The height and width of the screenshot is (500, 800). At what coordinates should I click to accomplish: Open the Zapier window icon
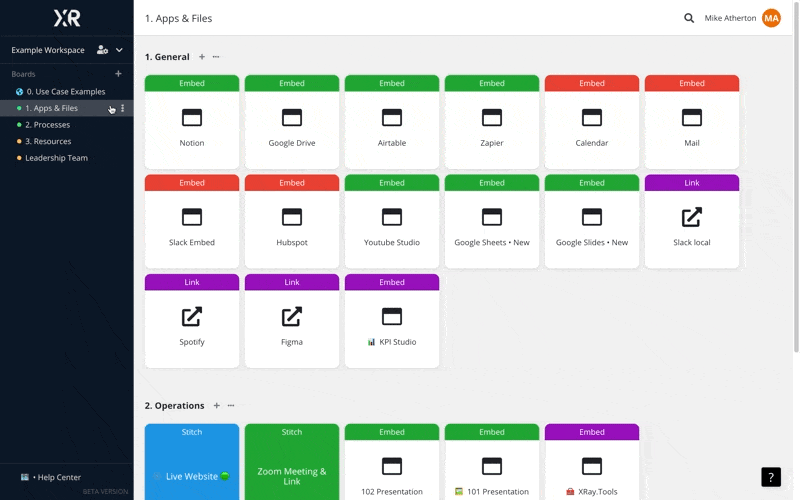(492, 118)
